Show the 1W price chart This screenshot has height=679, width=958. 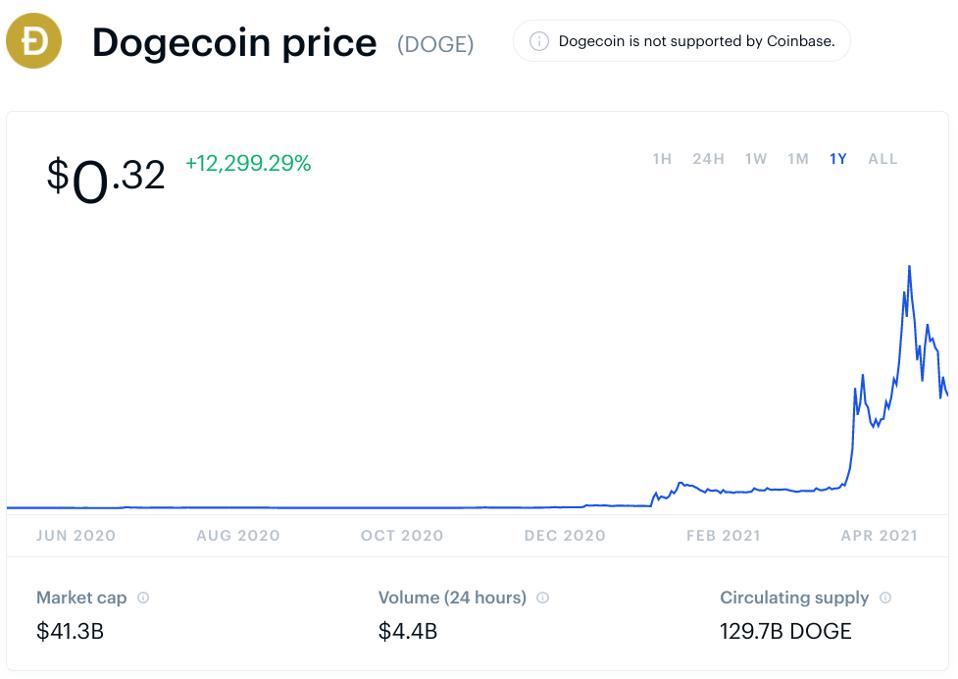(756, 159)
